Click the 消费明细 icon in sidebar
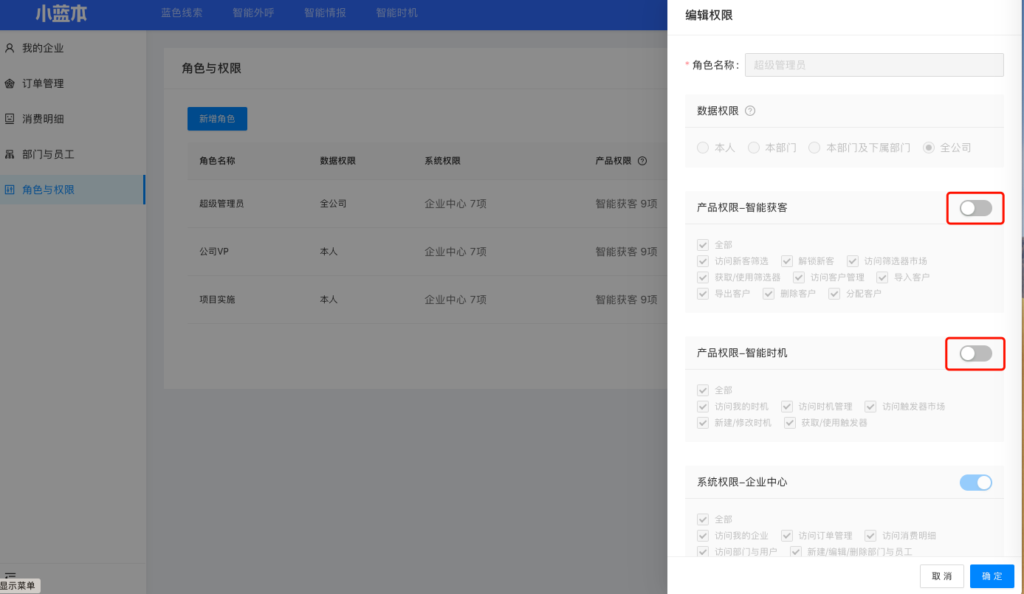Viewport: 1024px width, 594px height. (x=10, y=119)
